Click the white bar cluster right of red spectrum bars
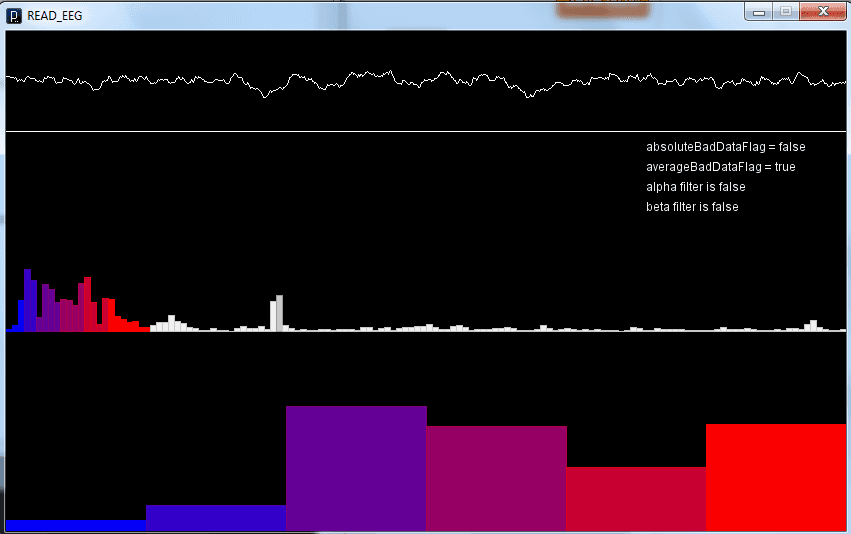 pyautogui.click(x=171, y=323)
